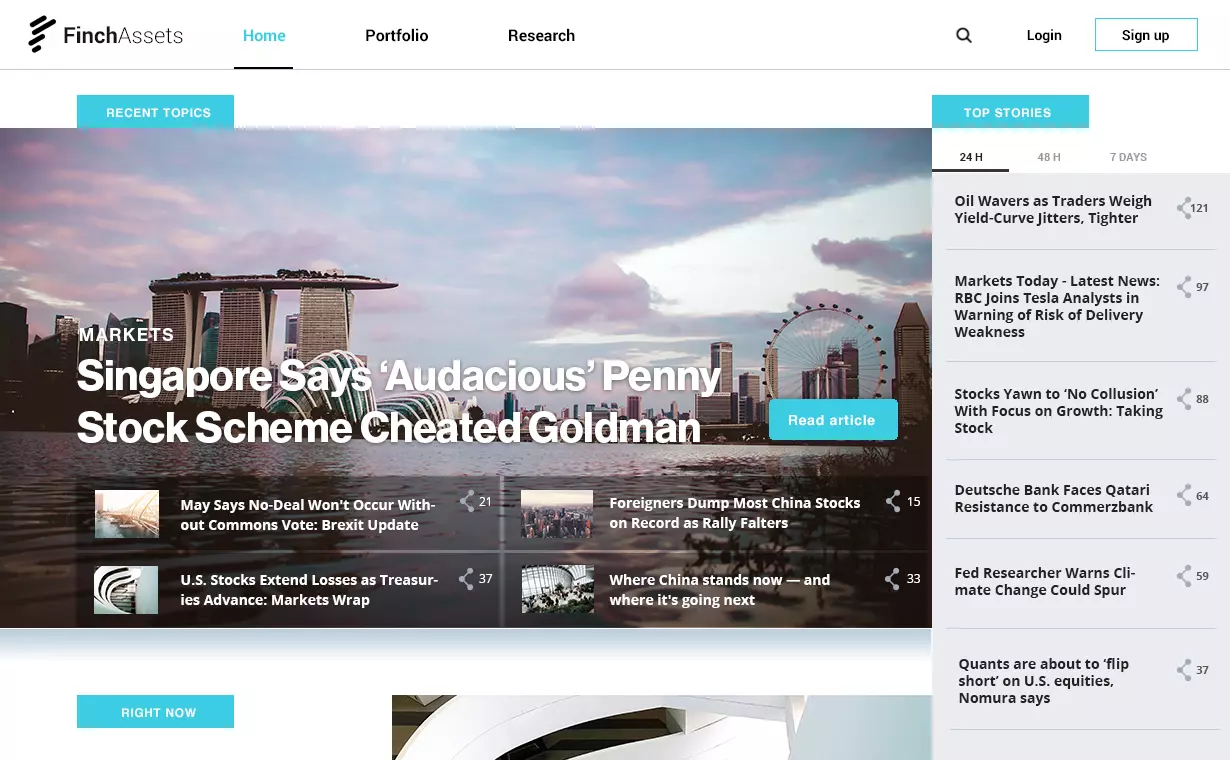Select the 7 DAYS tab
Image resolution: width=1230 pixels, height=760 pixels.
(1128, 157)
